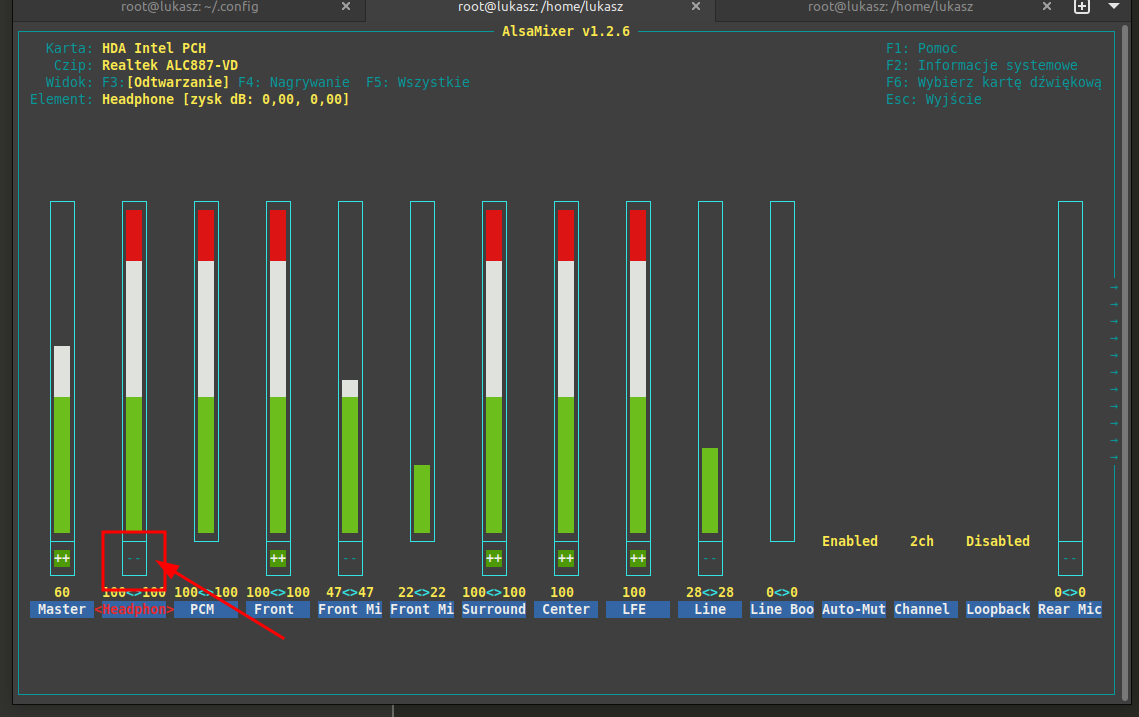Mute the LFE channel via its indicator
The image size is (1139, 717).
(638, 558)
